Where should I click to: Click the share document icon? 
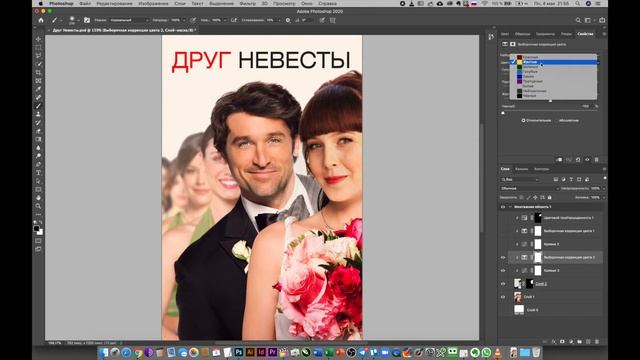pyautogui.click(x=602, y=20)
